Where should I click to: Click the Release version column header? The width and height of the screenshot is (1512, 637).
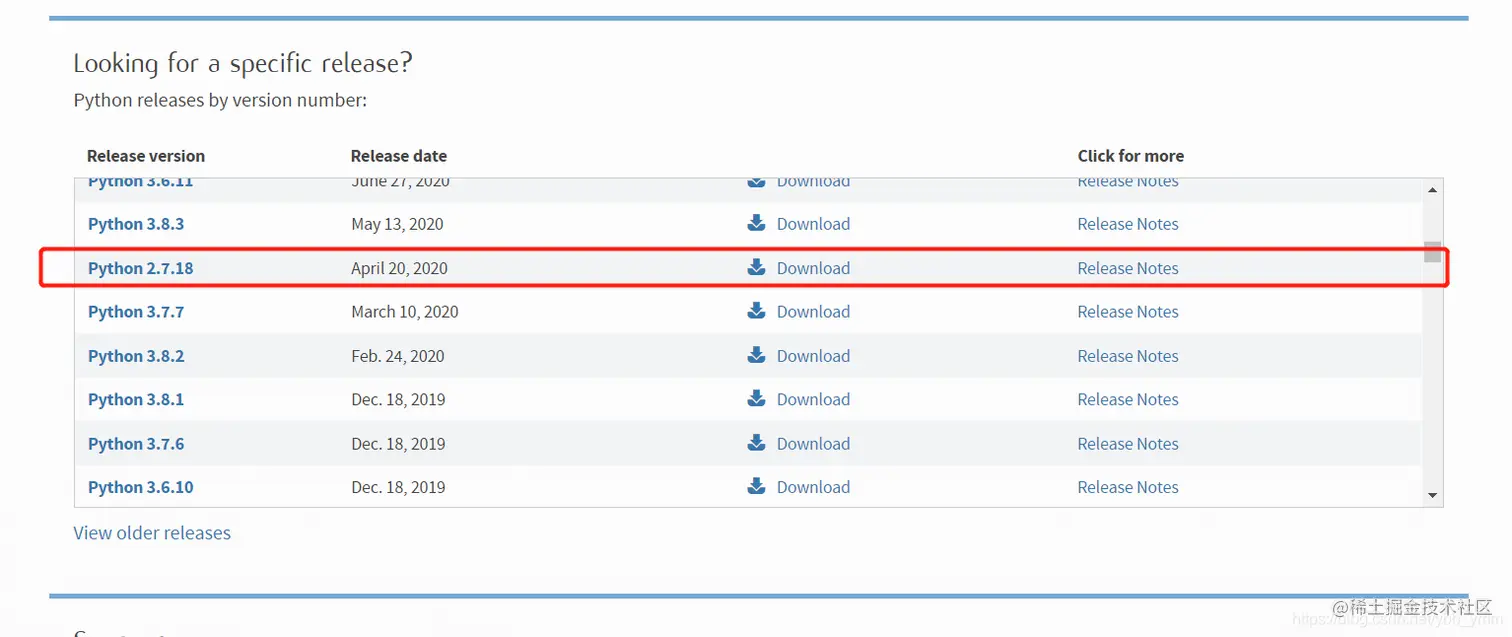(x=146, y=156)
